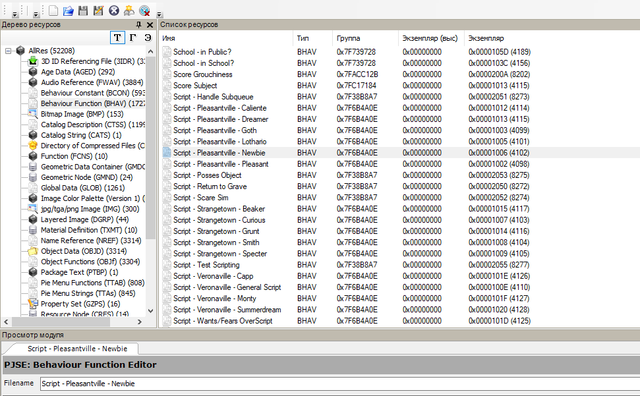Select Name Reference (NREF) (3314)
640x396 pixels.
tap(91, 241)
